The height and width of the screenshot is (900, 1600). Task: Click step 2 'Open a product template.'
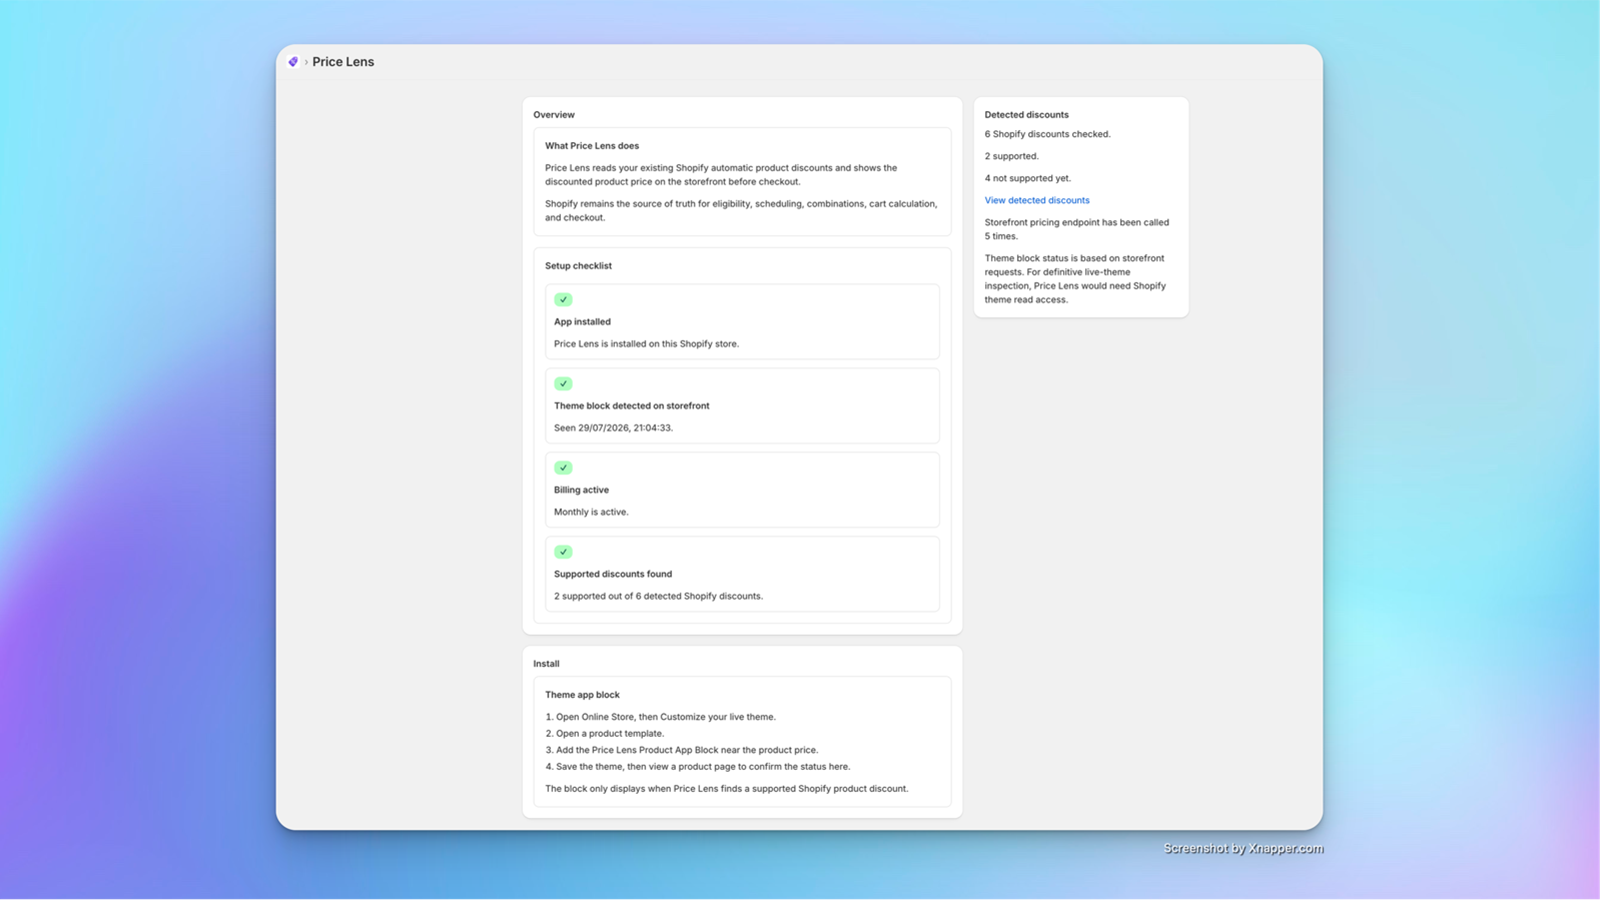(x=604, y=733)
